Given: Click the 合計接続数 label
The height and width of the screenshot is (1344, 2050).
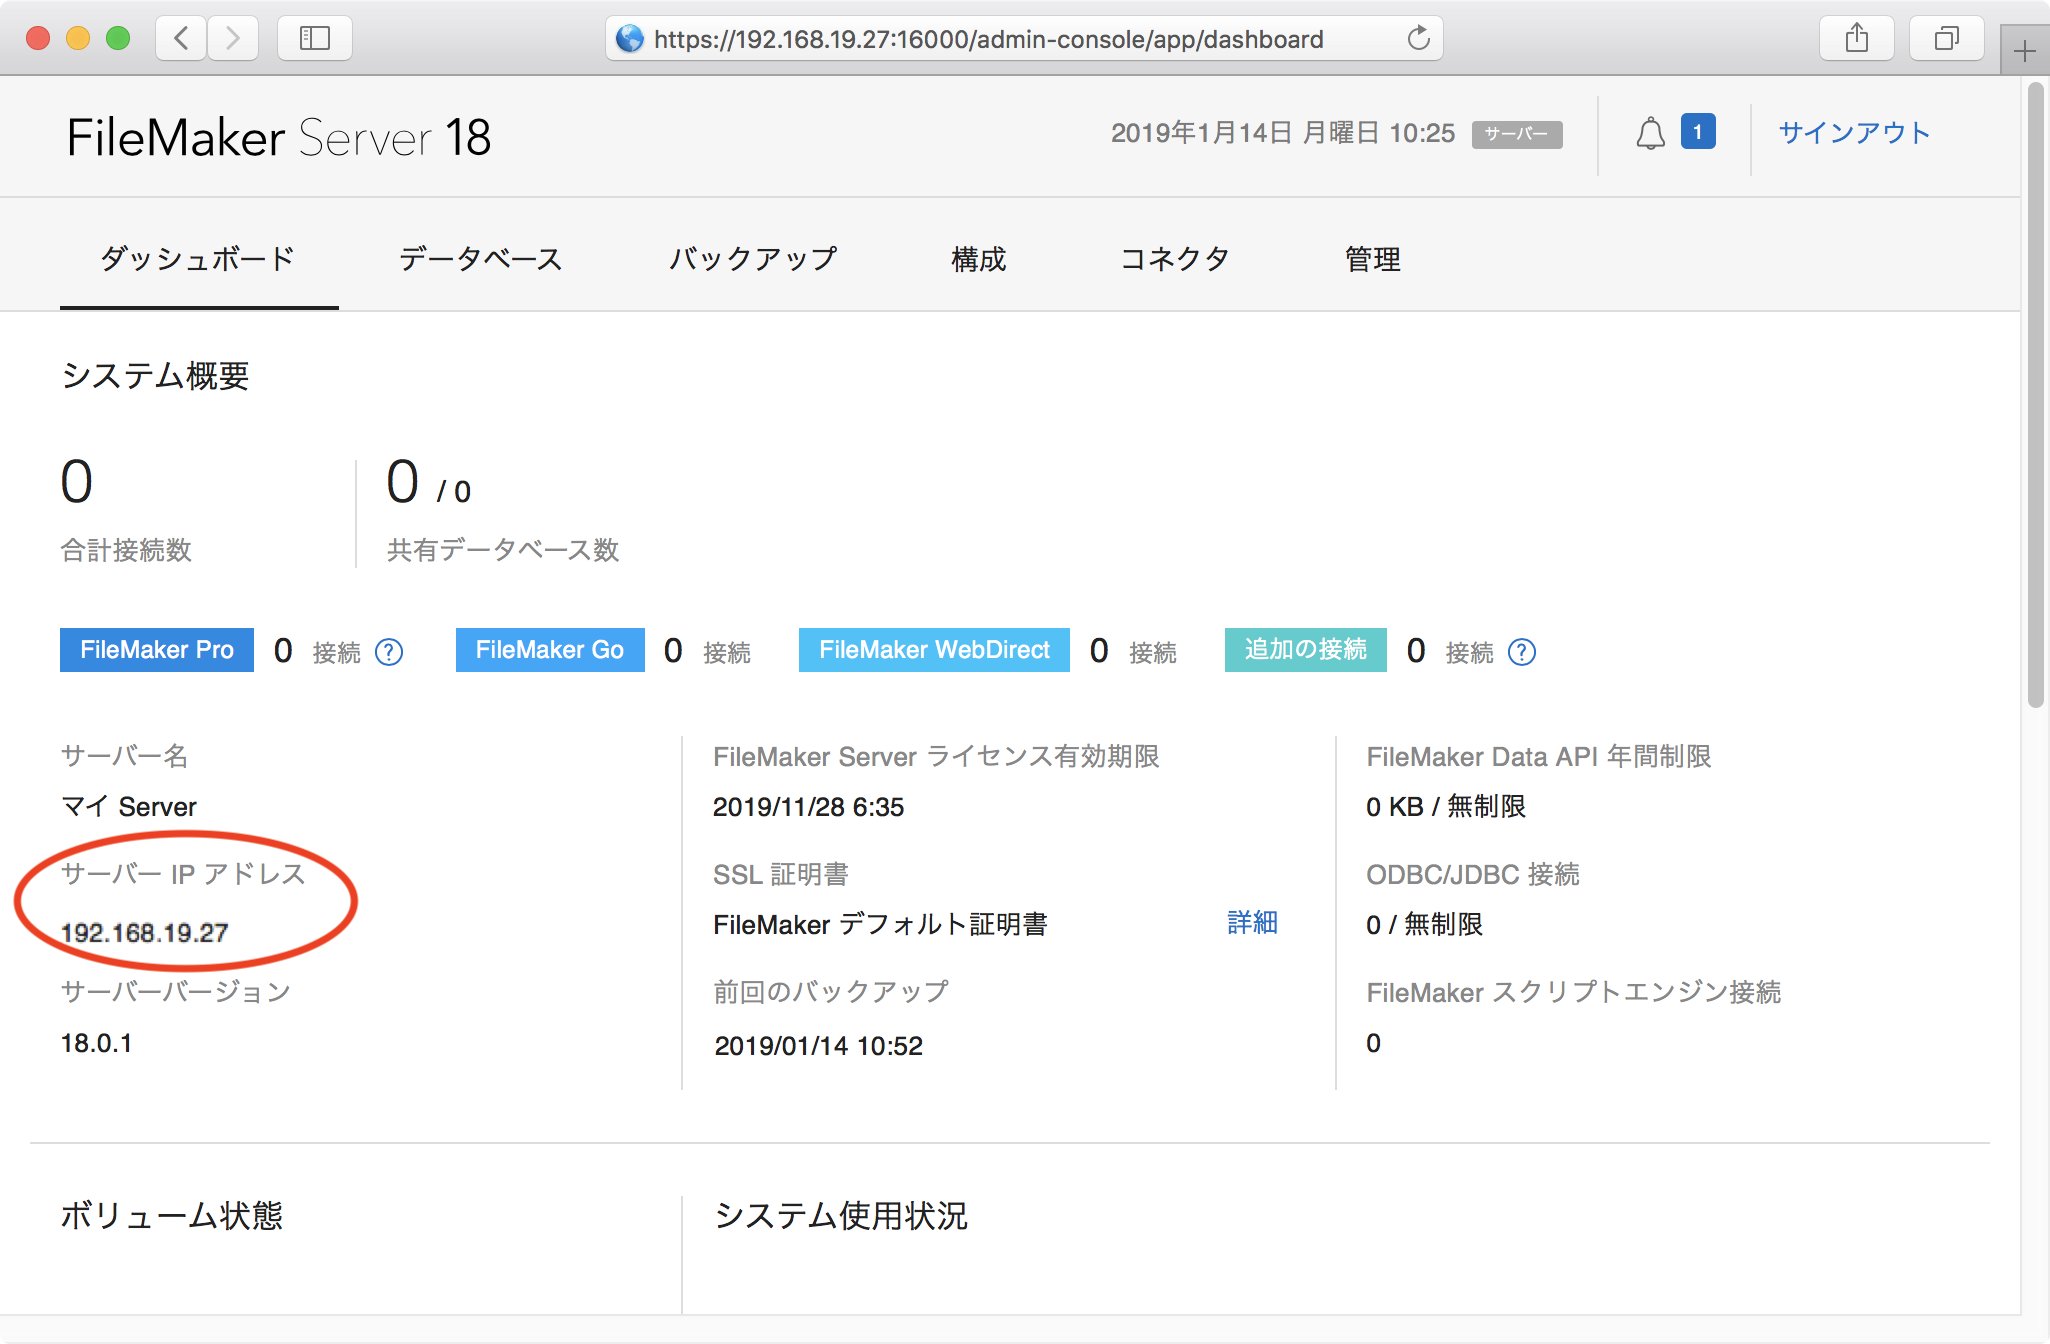Looking at the screenshot, I should point(126,550).
